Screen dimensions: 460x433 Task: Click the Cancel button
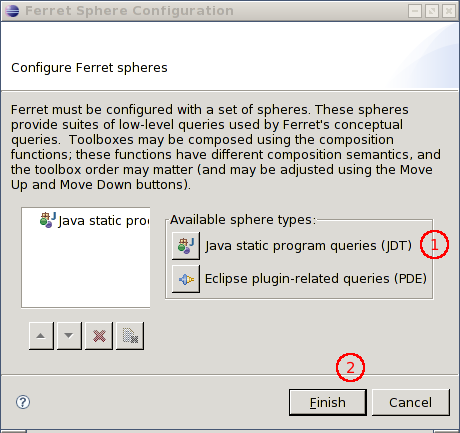pyautogui.click(x=410, y=402)
